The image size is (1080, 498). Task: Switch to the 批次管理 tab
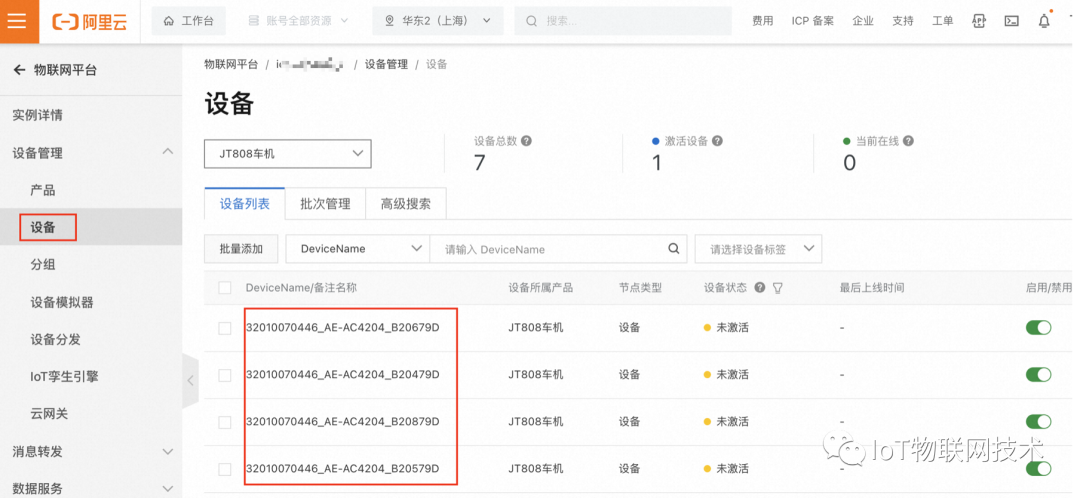pos(325,204)
